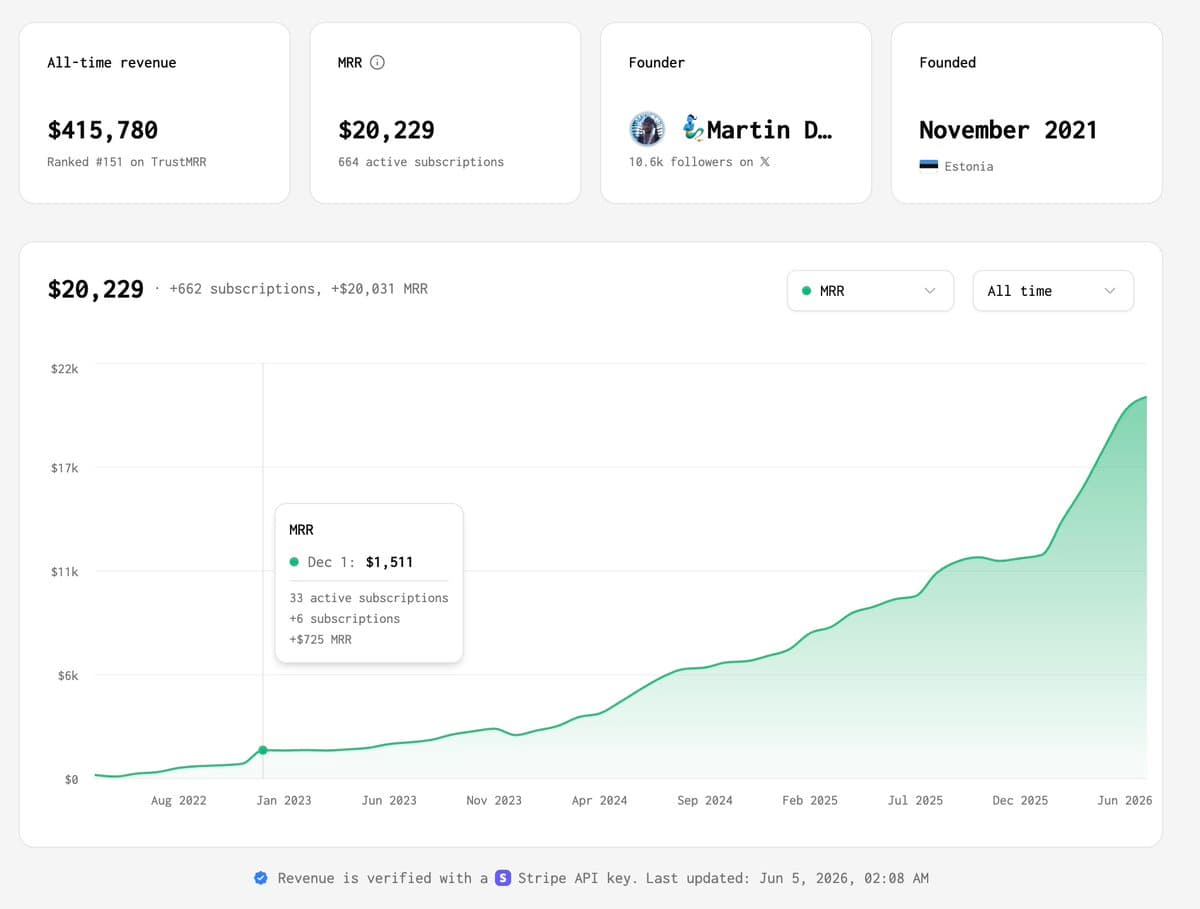The width and height of the screenshot is (1200, 909).
Task: Click "10.6k followers on X" text
Action: pos(699,162)
